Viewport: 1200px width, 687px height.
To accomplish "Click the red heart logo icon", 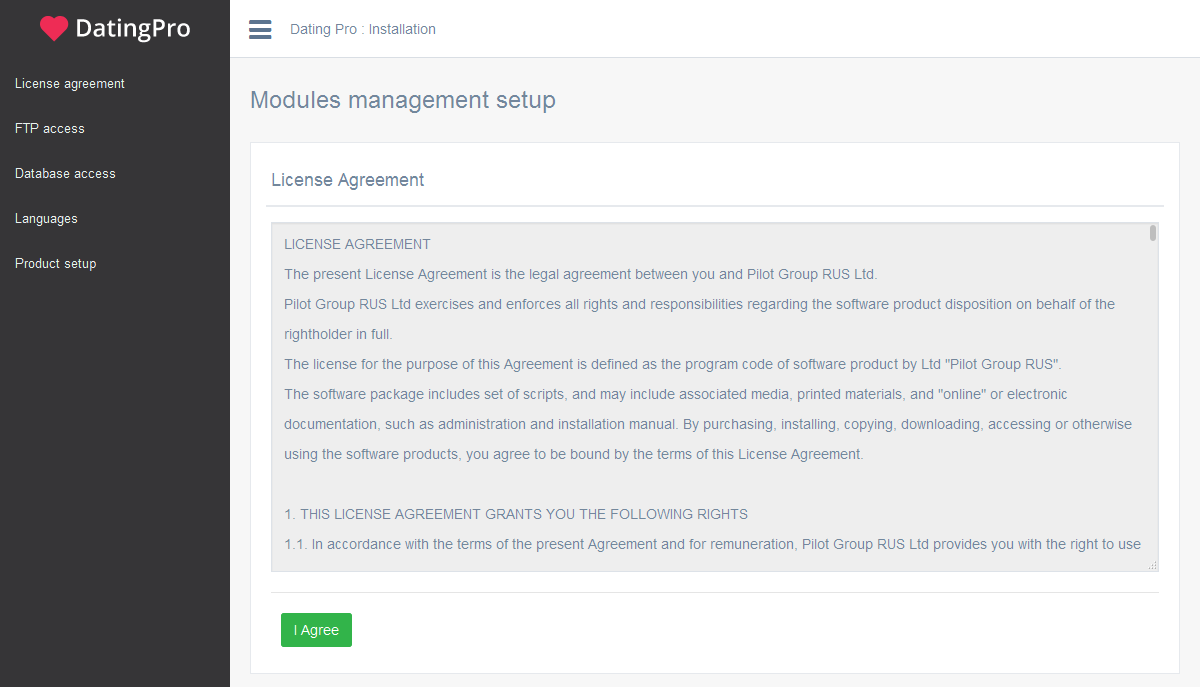I will [x=54, y=29].
